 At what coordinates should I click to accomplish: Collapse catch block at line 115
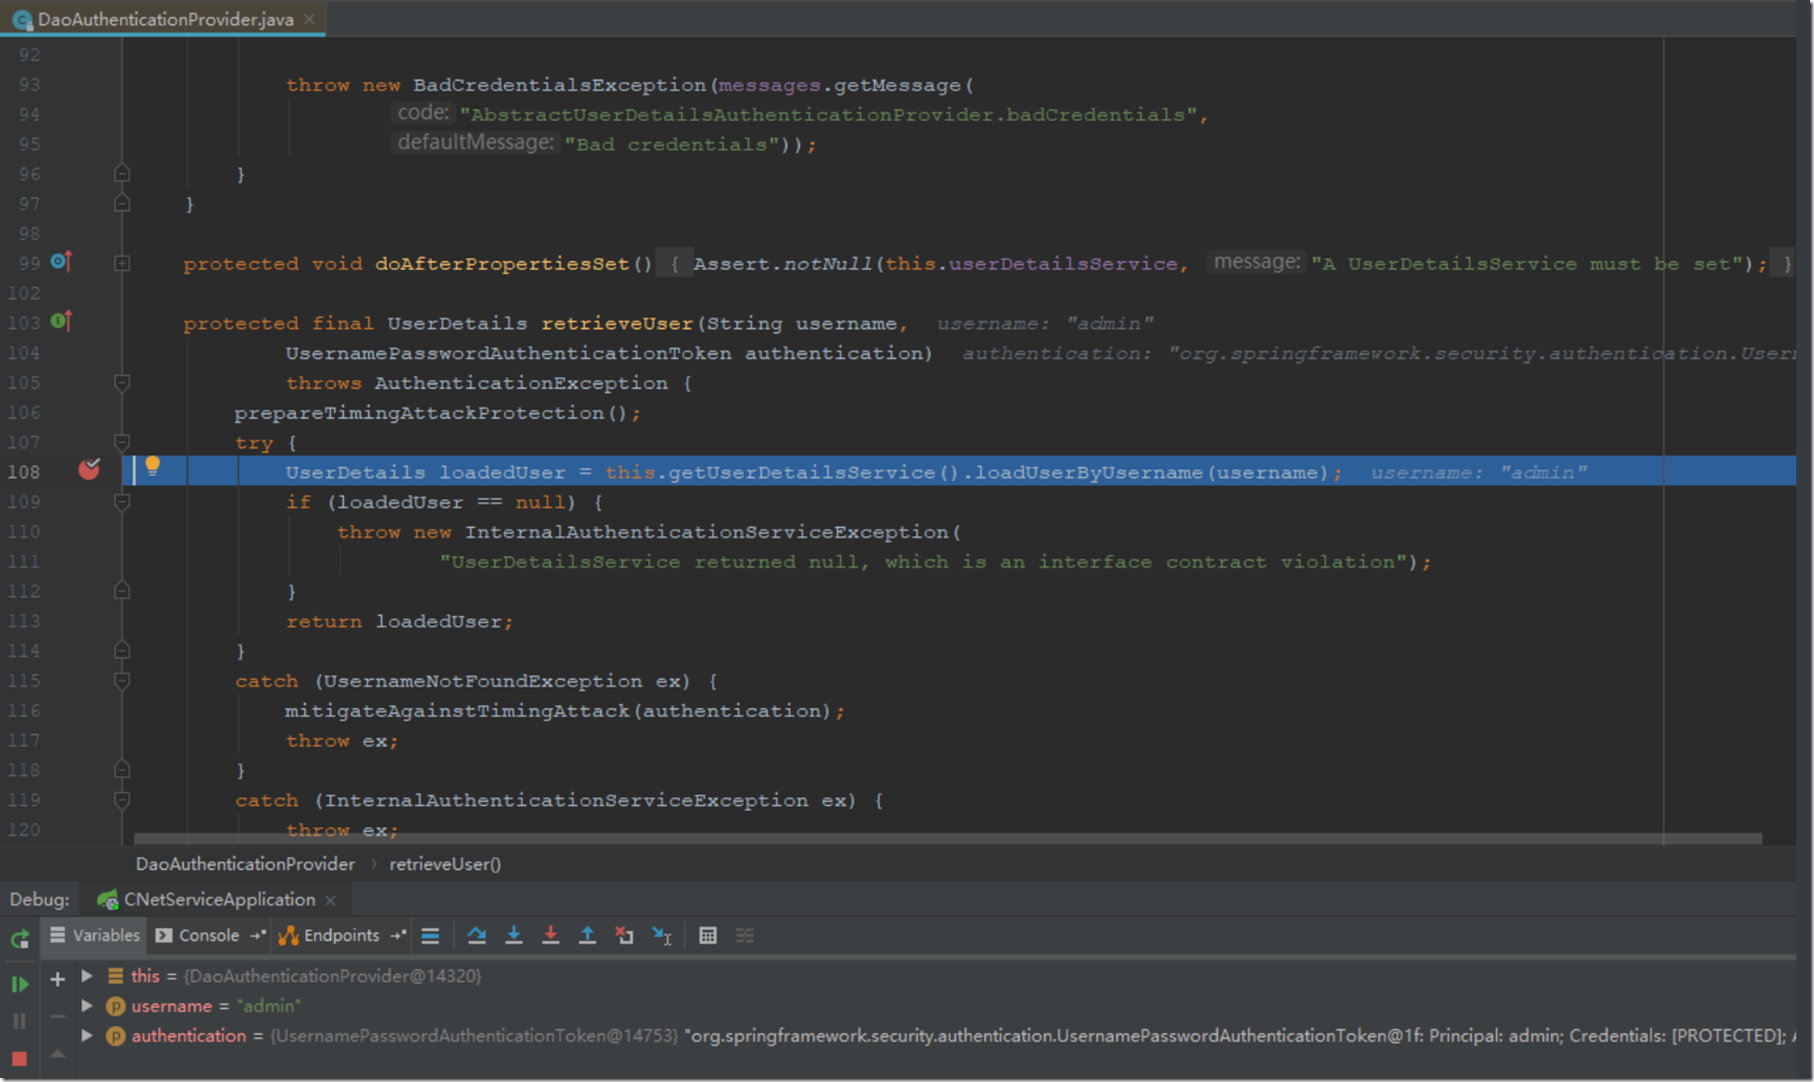[122, 681]
